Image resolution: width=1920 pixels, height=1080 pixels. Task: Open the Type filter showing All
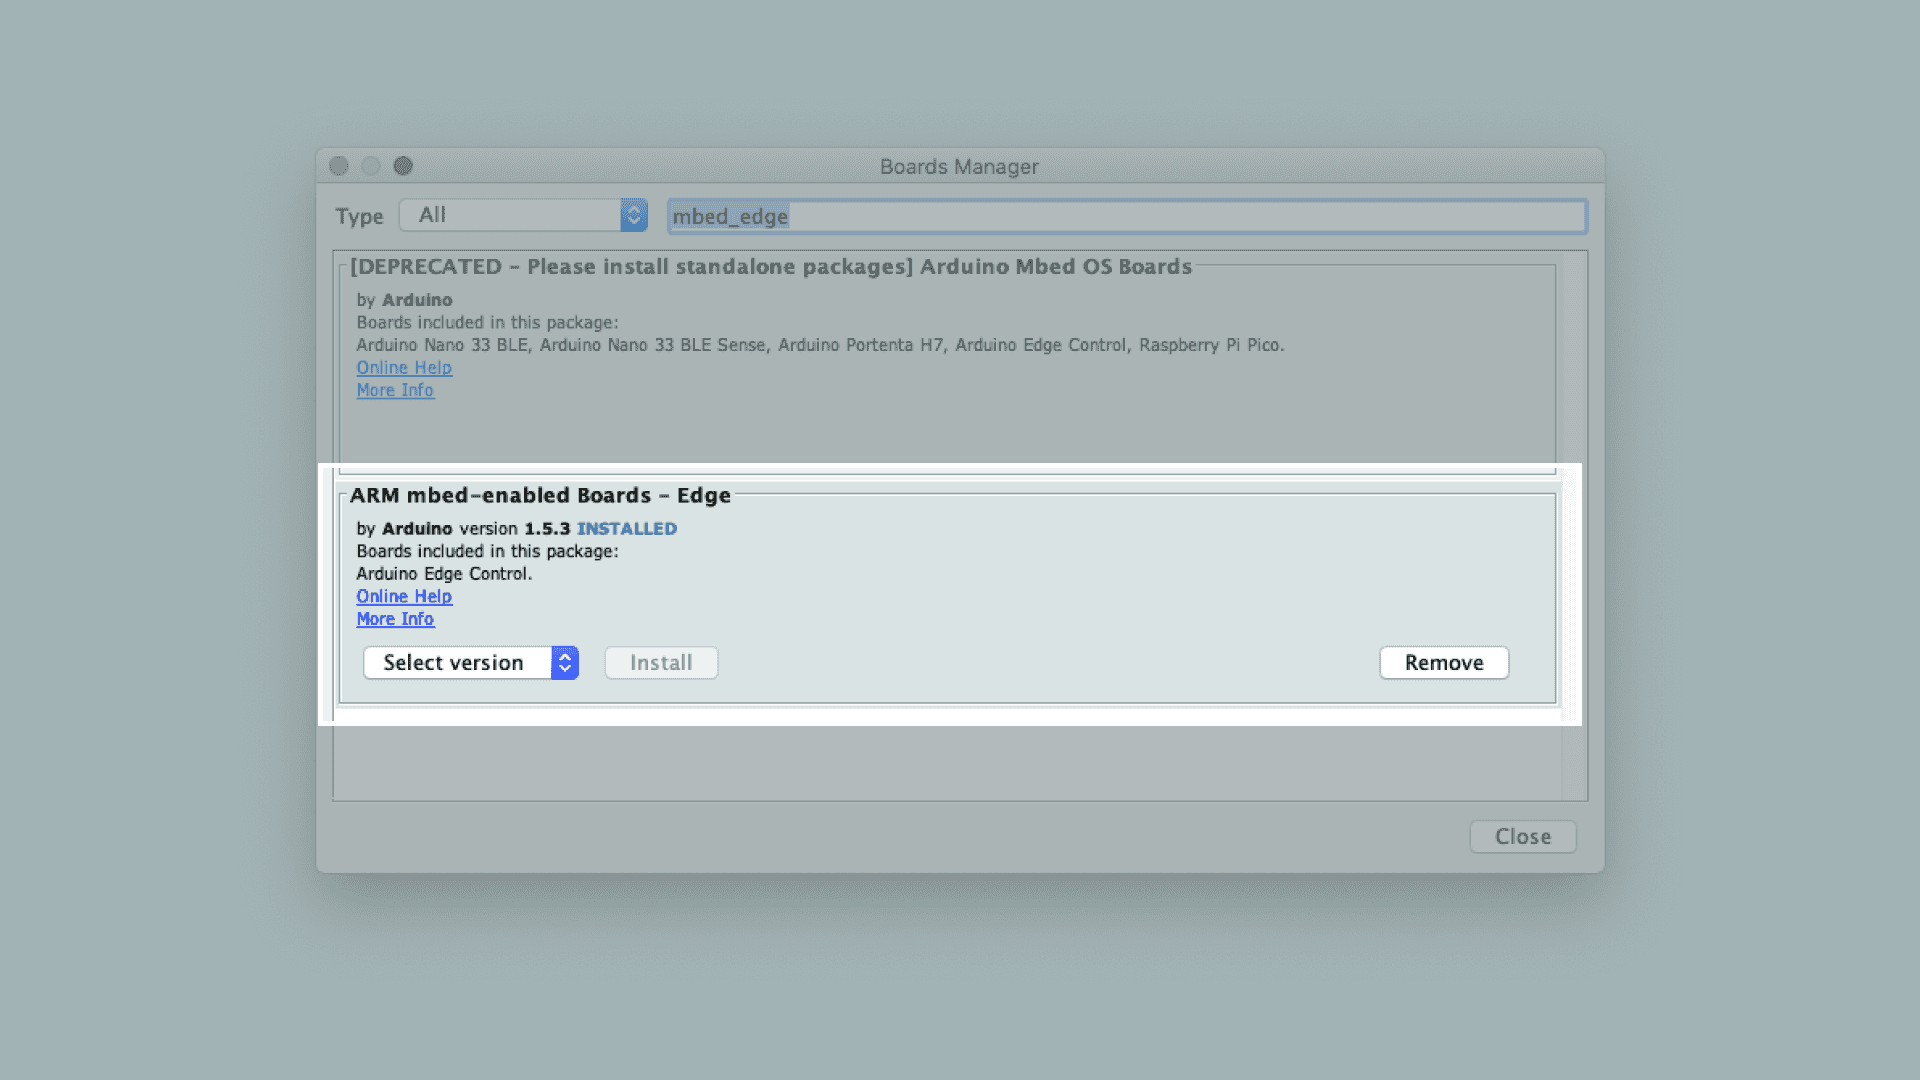click(510, 215)
